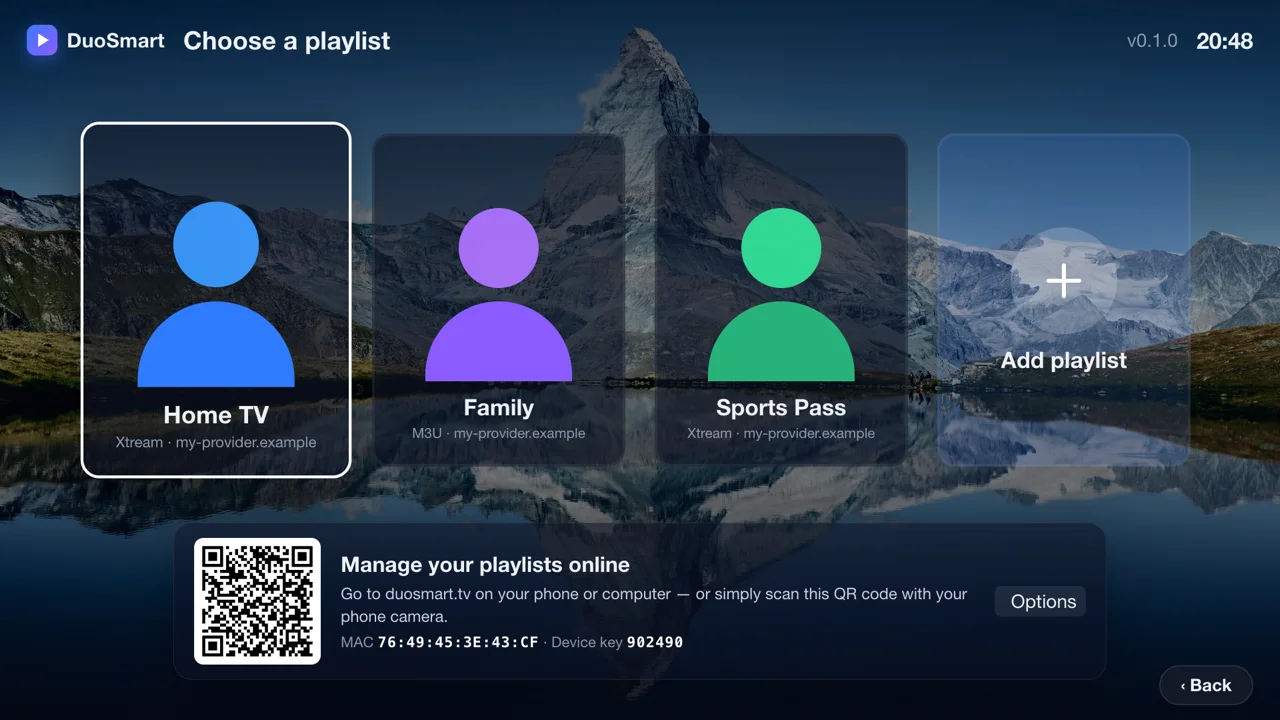
Task: Click the DuoSmart play logo icon
Action: (42, 41)
